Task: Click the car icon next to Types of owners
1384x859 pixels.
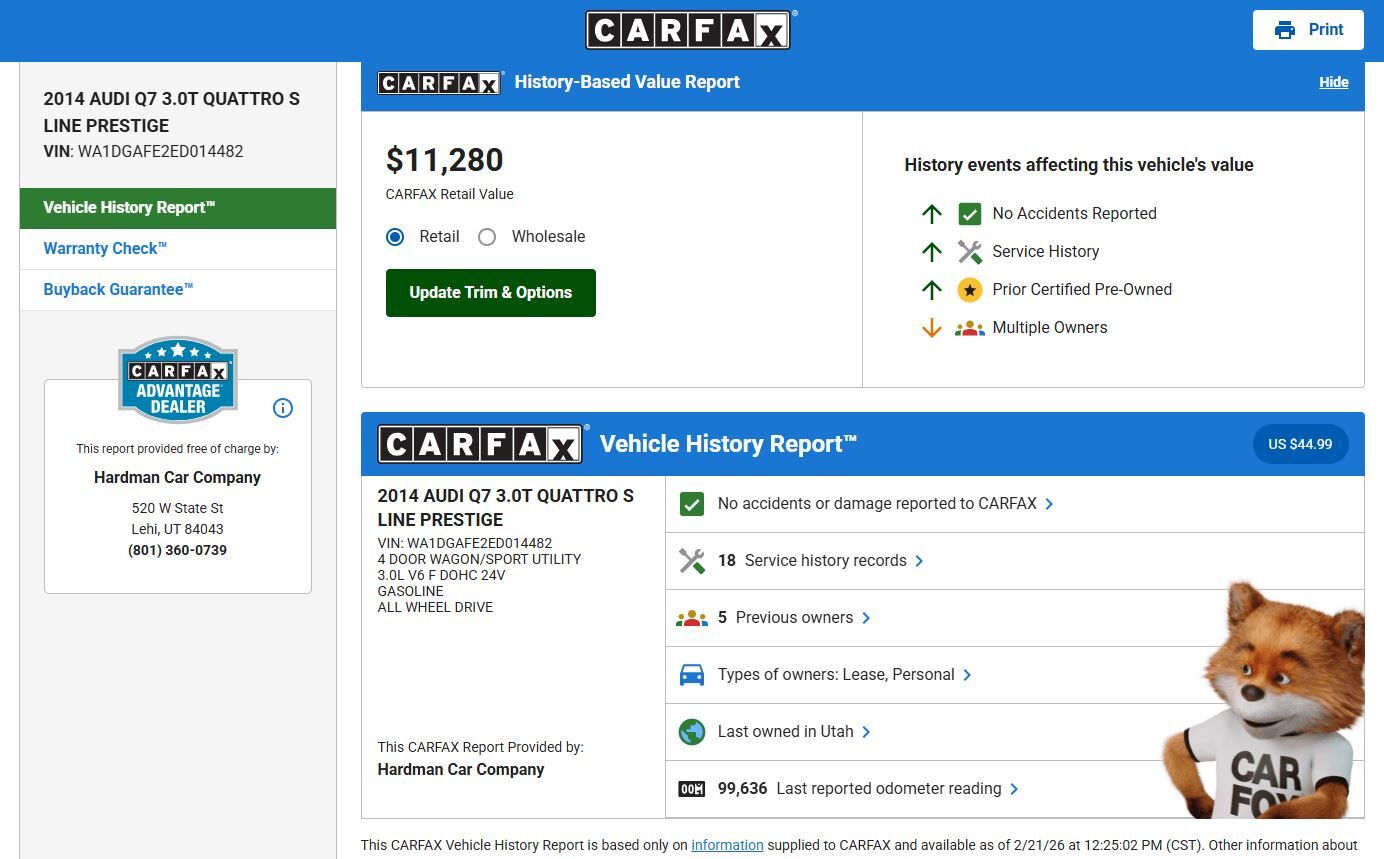Action: point(692,675)
